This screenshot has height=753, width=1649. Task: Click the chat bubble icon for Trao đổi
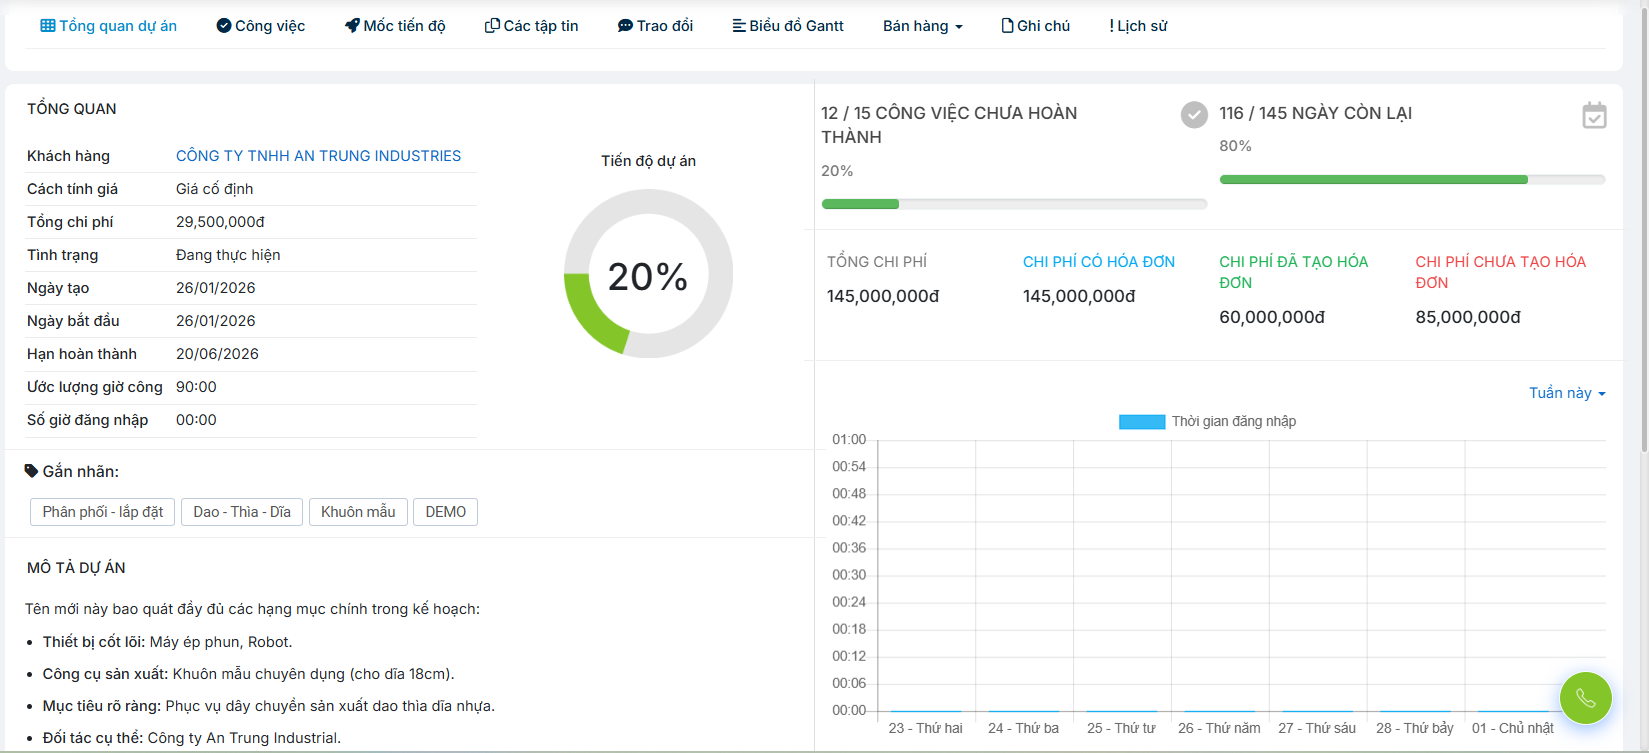(625, 26)
